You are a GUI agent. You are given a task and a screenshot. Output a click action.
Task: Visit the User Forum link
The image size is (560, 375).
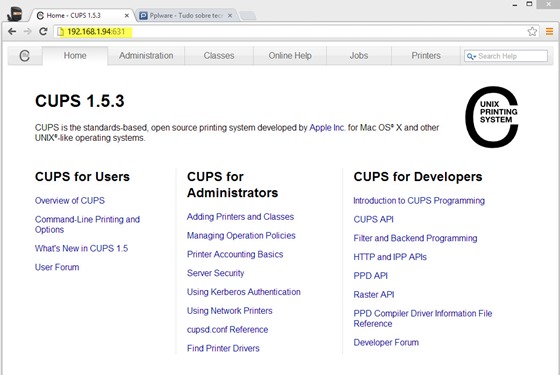(57, 267)
